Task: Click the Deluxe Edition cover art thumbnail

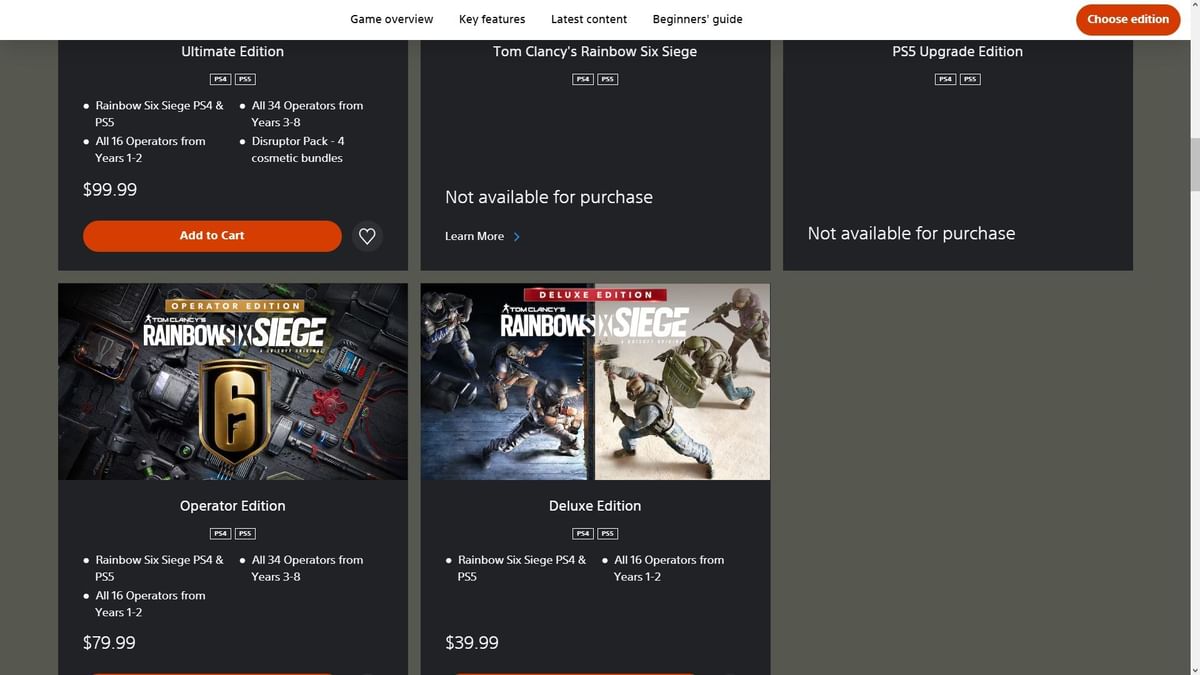Action: pyautogui.click(x=595, y=381)
